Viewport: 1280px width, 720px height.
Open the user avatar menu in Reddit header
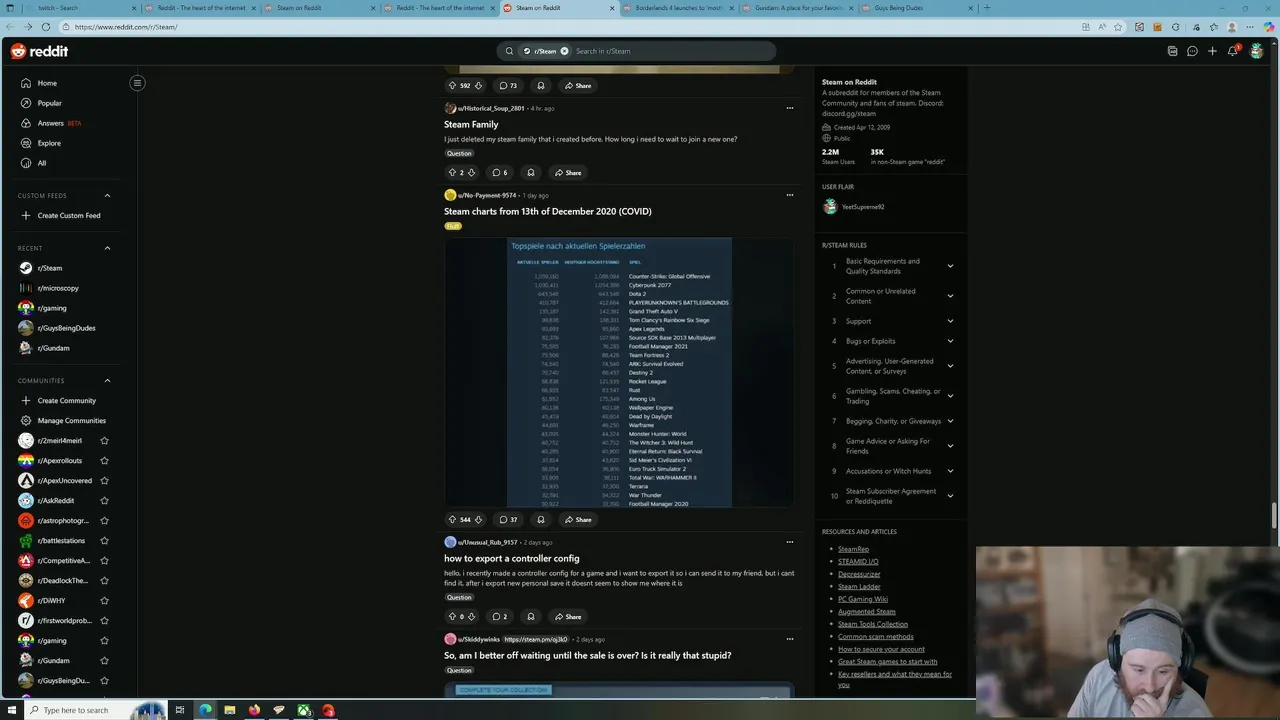[x=1256, y=51]
